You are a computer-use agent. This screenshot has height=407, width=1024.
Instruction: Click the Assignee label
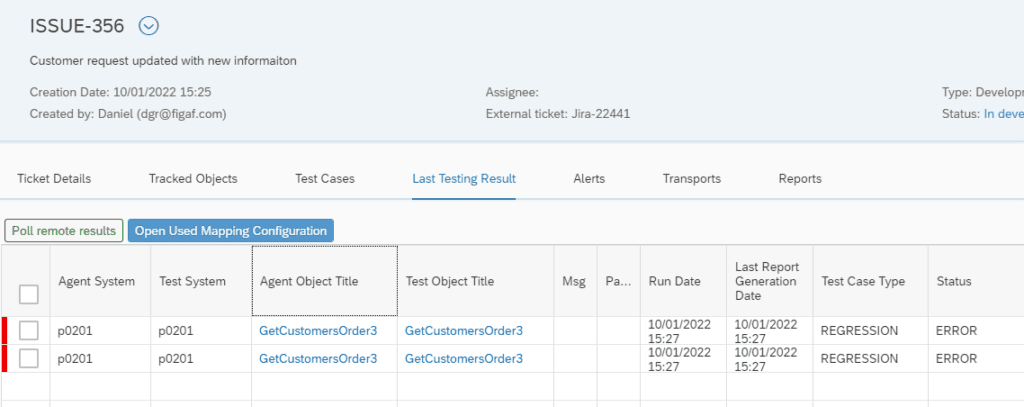pos(512,92)
